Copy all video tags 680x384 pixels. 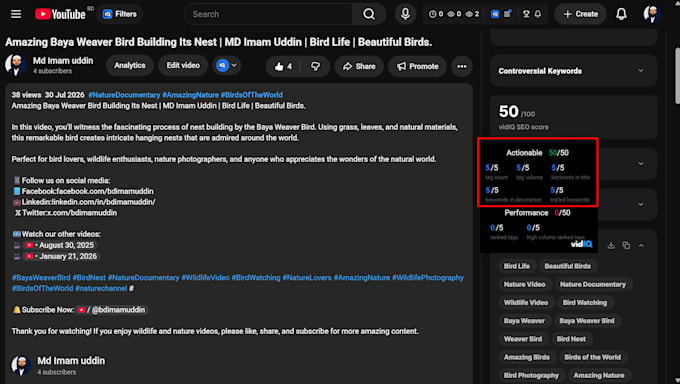point(626,246)
